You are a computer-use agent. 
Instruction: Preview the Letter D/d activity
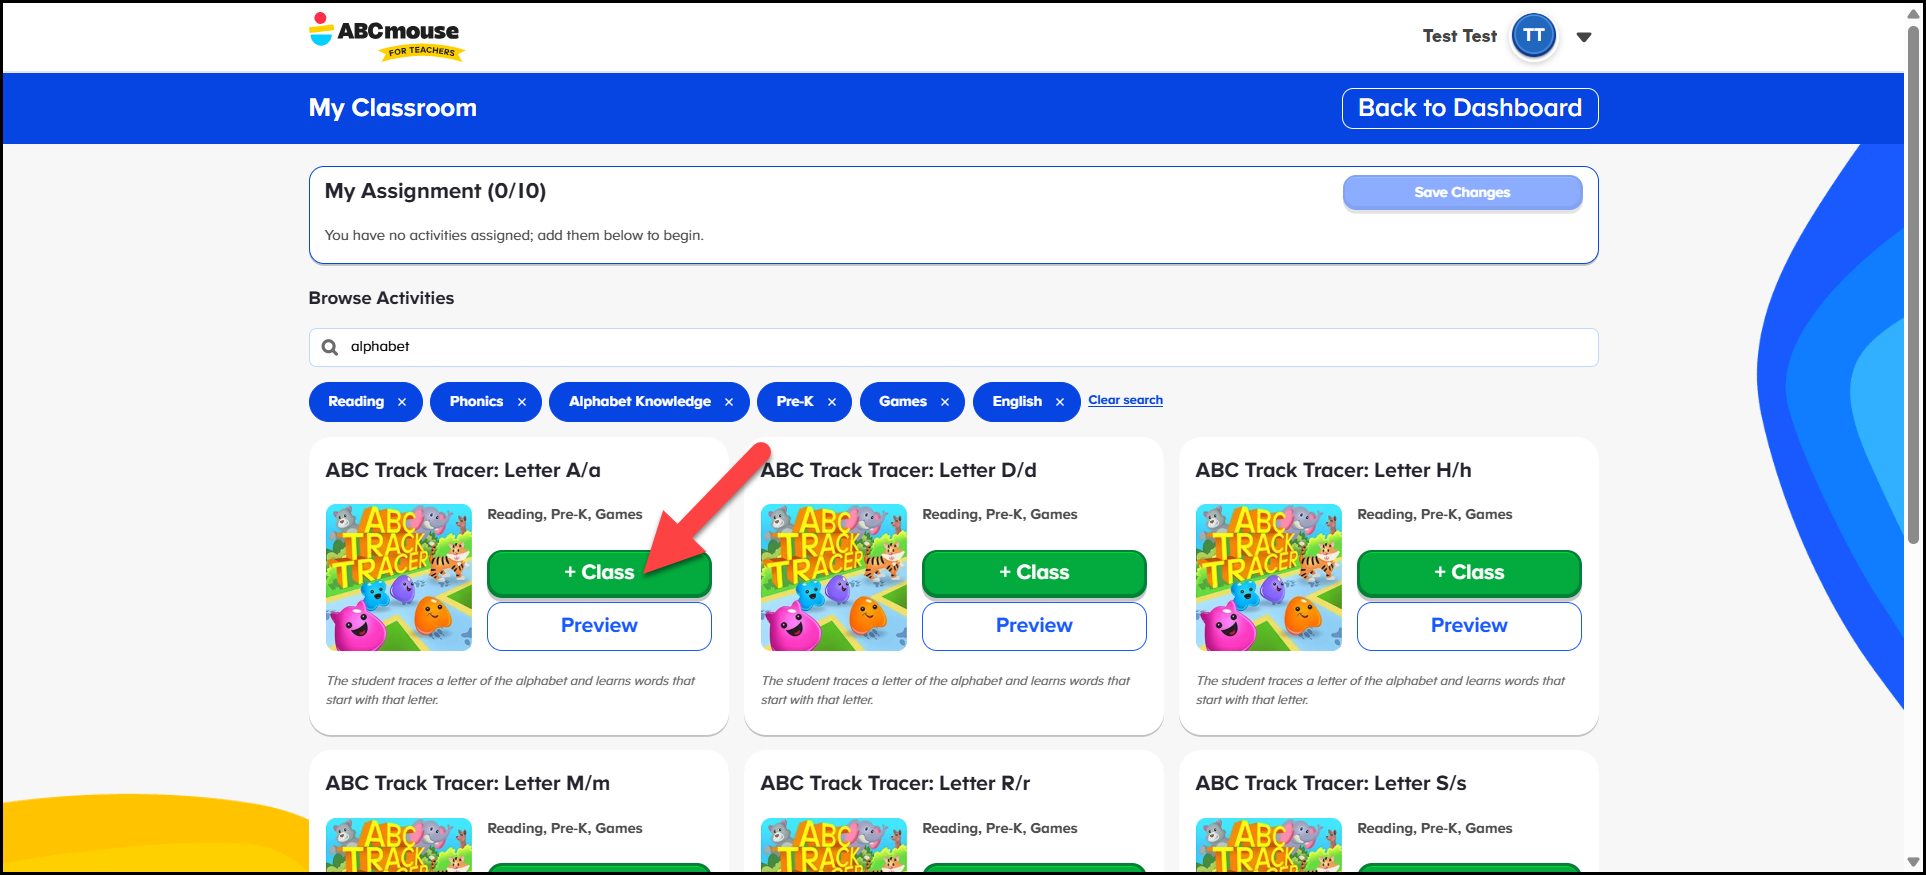click(1034, 626)
